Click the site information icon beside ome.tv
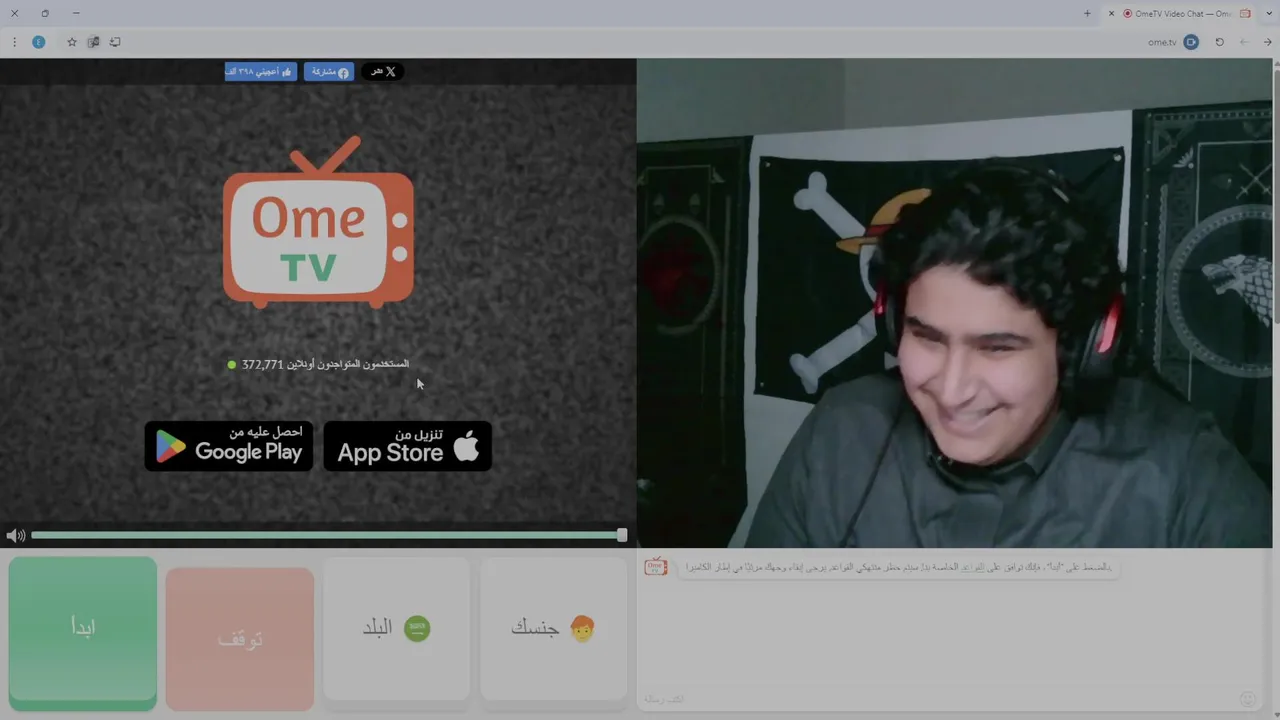This screenshot has height=720, width=1280. tap(1191, 42)
